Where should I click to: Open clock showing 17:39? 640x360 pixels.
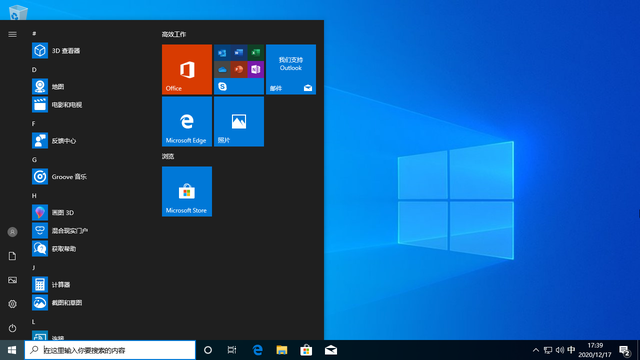(595, 350)
